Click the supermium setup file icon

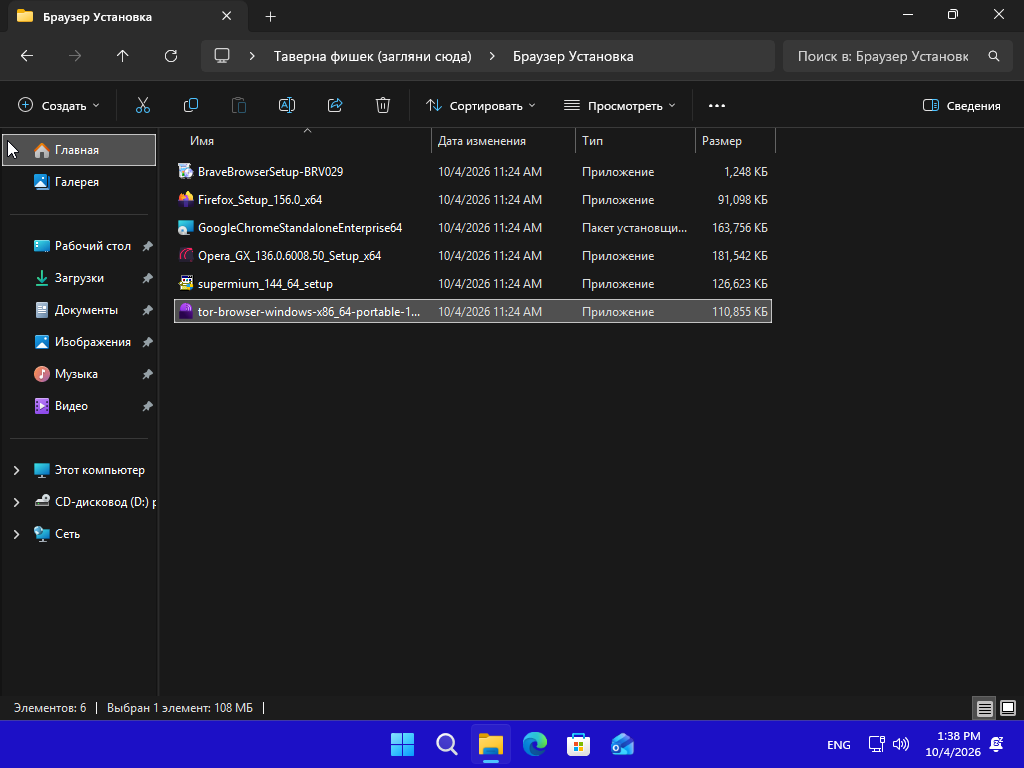point(185,283)
